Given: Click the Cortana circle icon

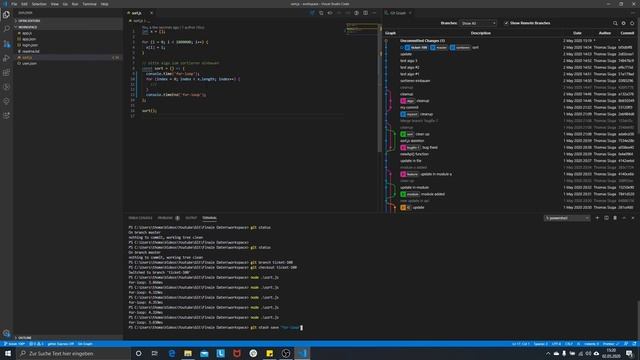Looking at the screenshot, I should 138,353.
